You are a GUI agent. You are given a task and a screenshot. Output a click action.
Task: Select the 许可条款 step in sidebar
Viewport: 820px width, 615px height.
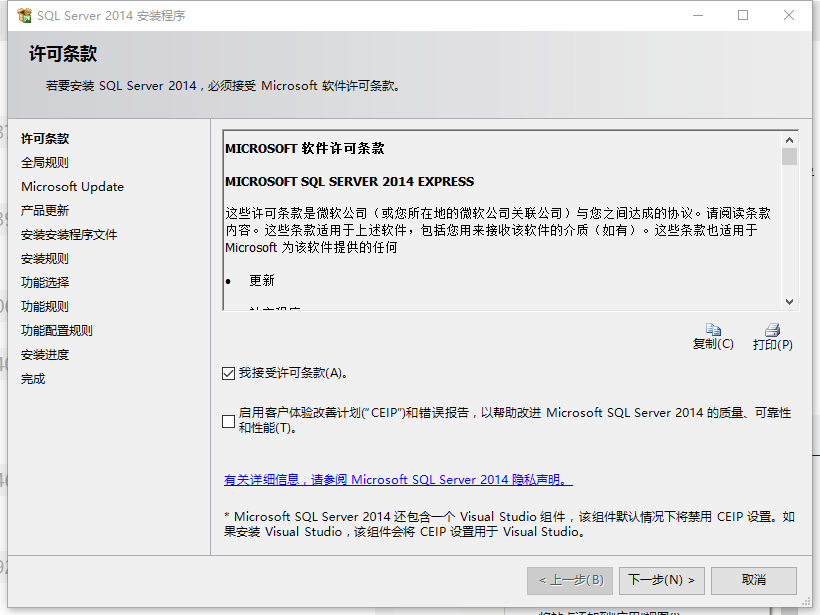pos(45,139)
